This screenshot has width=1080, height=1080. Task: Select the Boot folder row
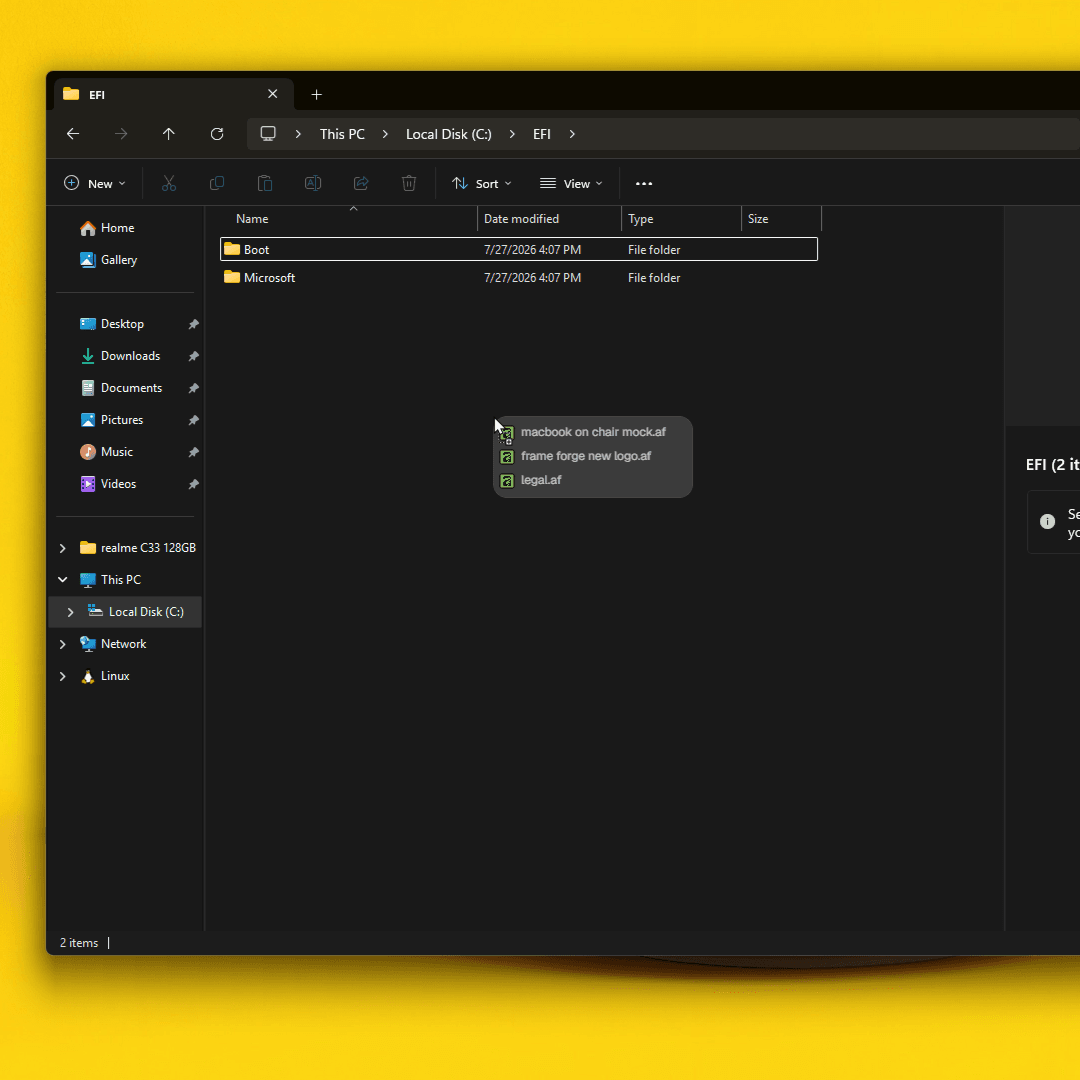(x=519, y=249)
